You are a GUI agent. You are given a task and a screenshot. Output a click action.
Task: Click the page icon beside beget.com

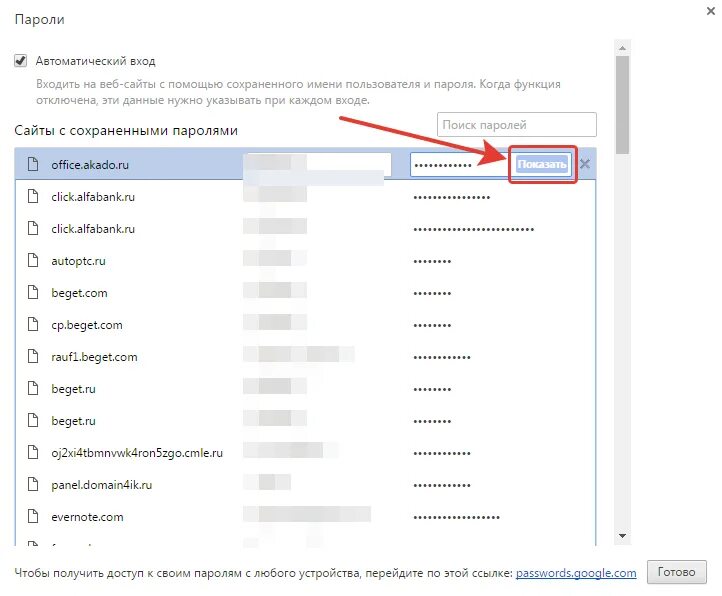(33, 292)
